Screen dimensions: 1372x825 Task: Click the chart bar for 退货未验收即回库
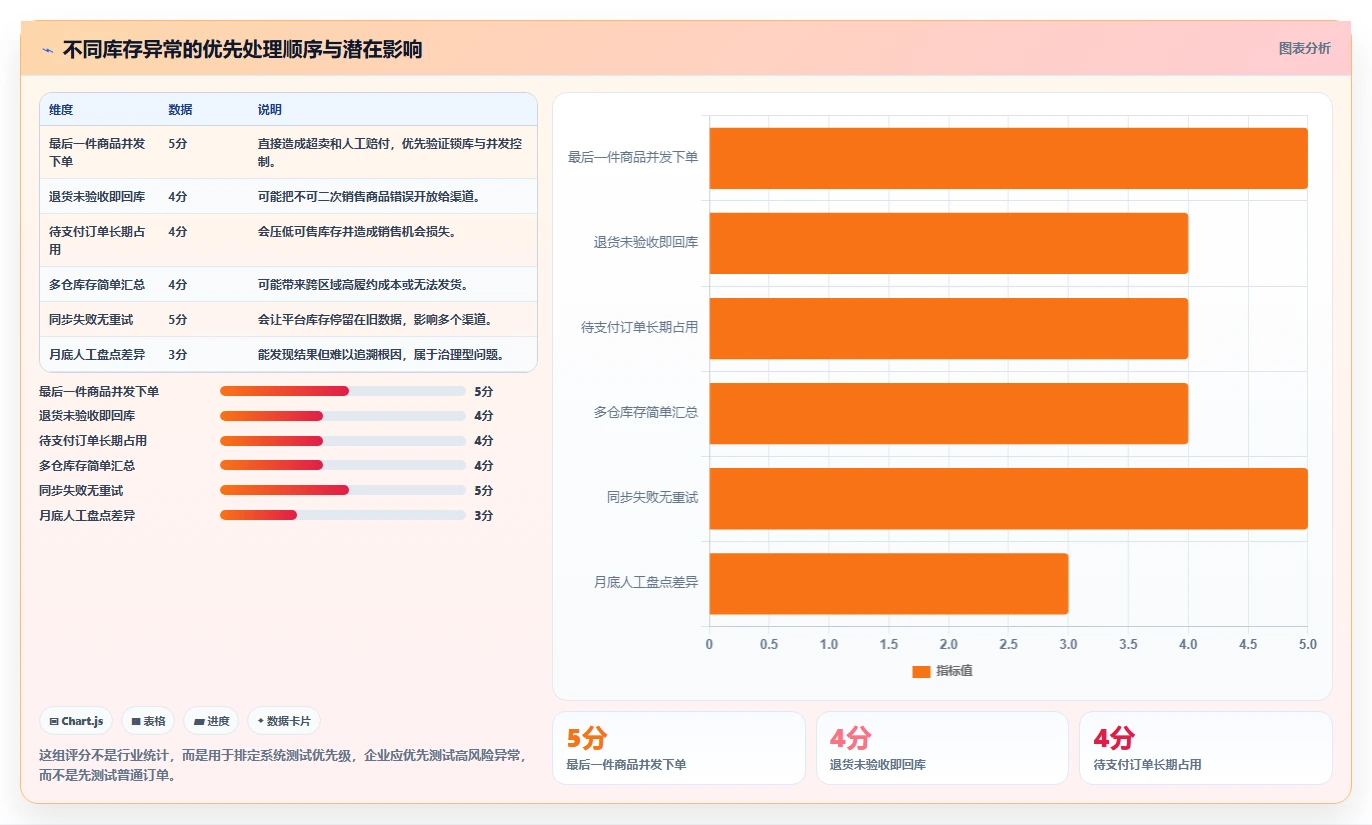click(x=949, y=243)
